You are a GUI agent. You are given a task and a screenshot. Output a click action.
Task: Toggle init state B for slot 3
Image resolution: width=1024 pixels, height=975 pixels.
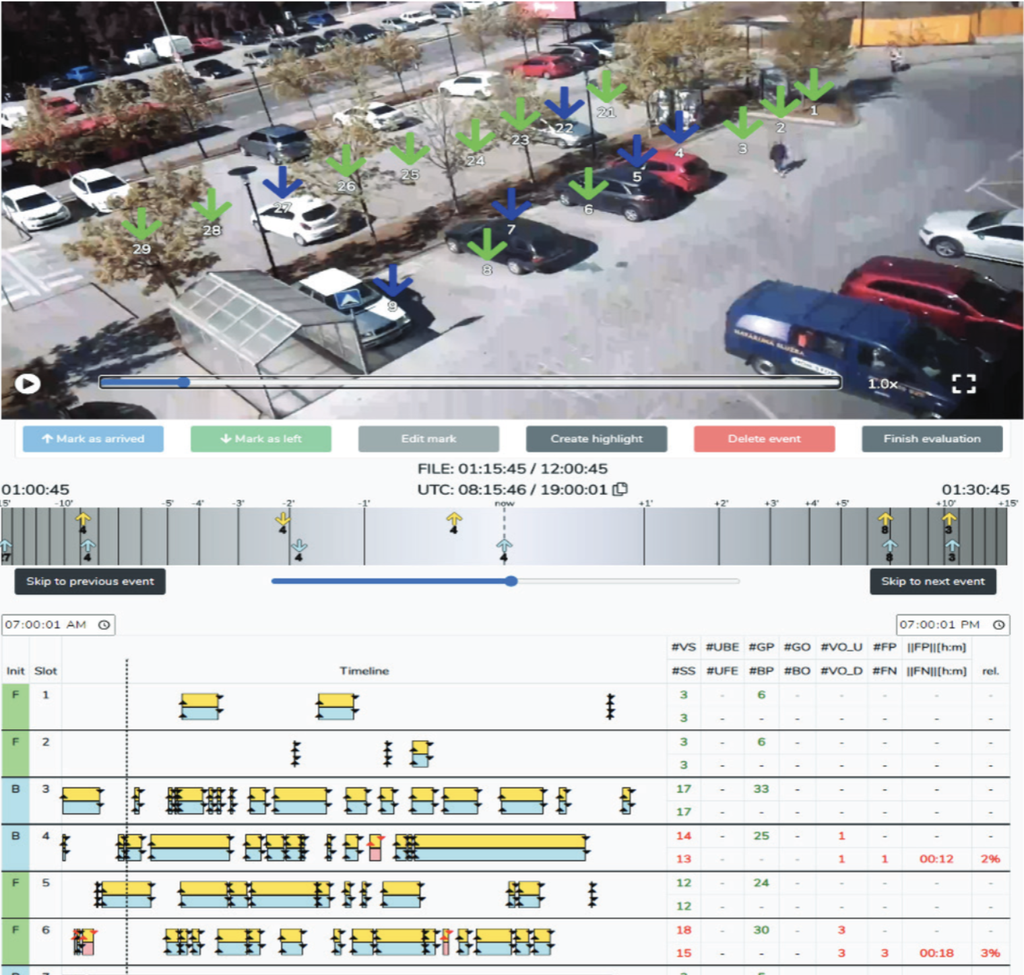pyautogui.click(x=15, y=801)
